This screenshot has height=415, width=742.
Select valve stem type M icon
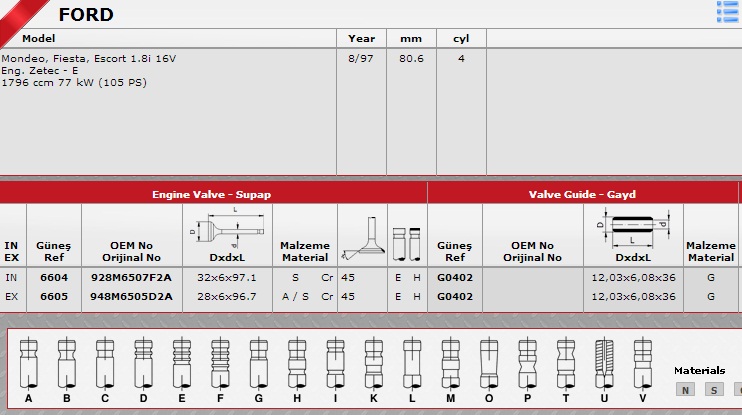tap(450, 363)
